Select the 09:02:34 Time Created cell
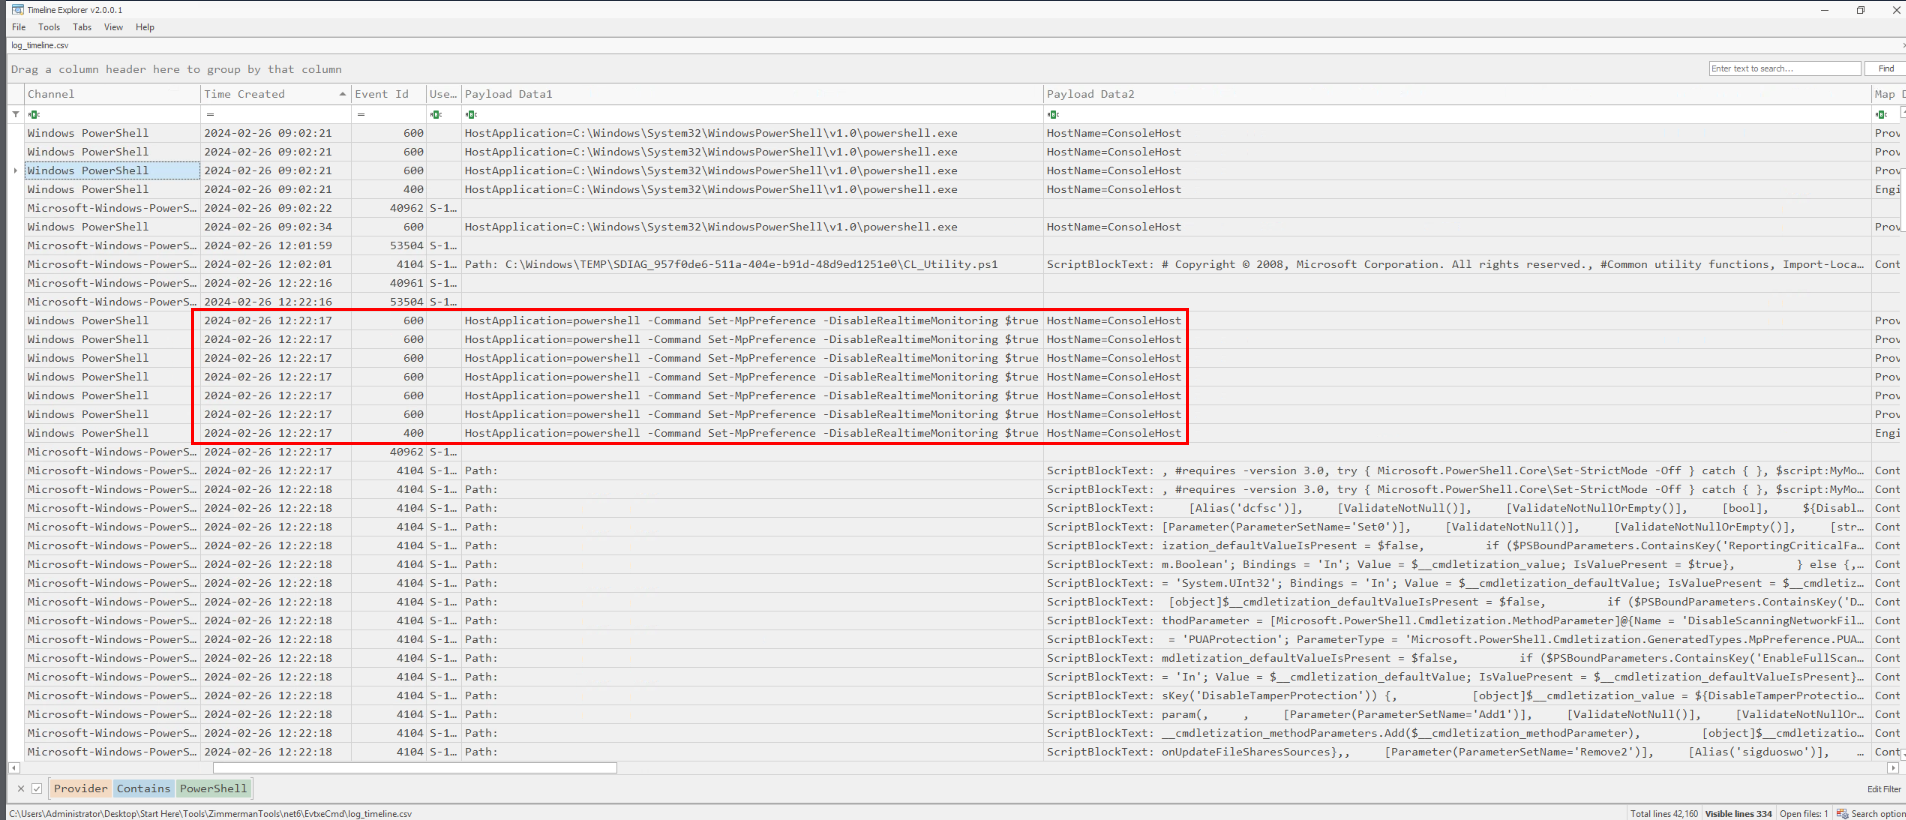1906x820 pixels. click(276, 227)
